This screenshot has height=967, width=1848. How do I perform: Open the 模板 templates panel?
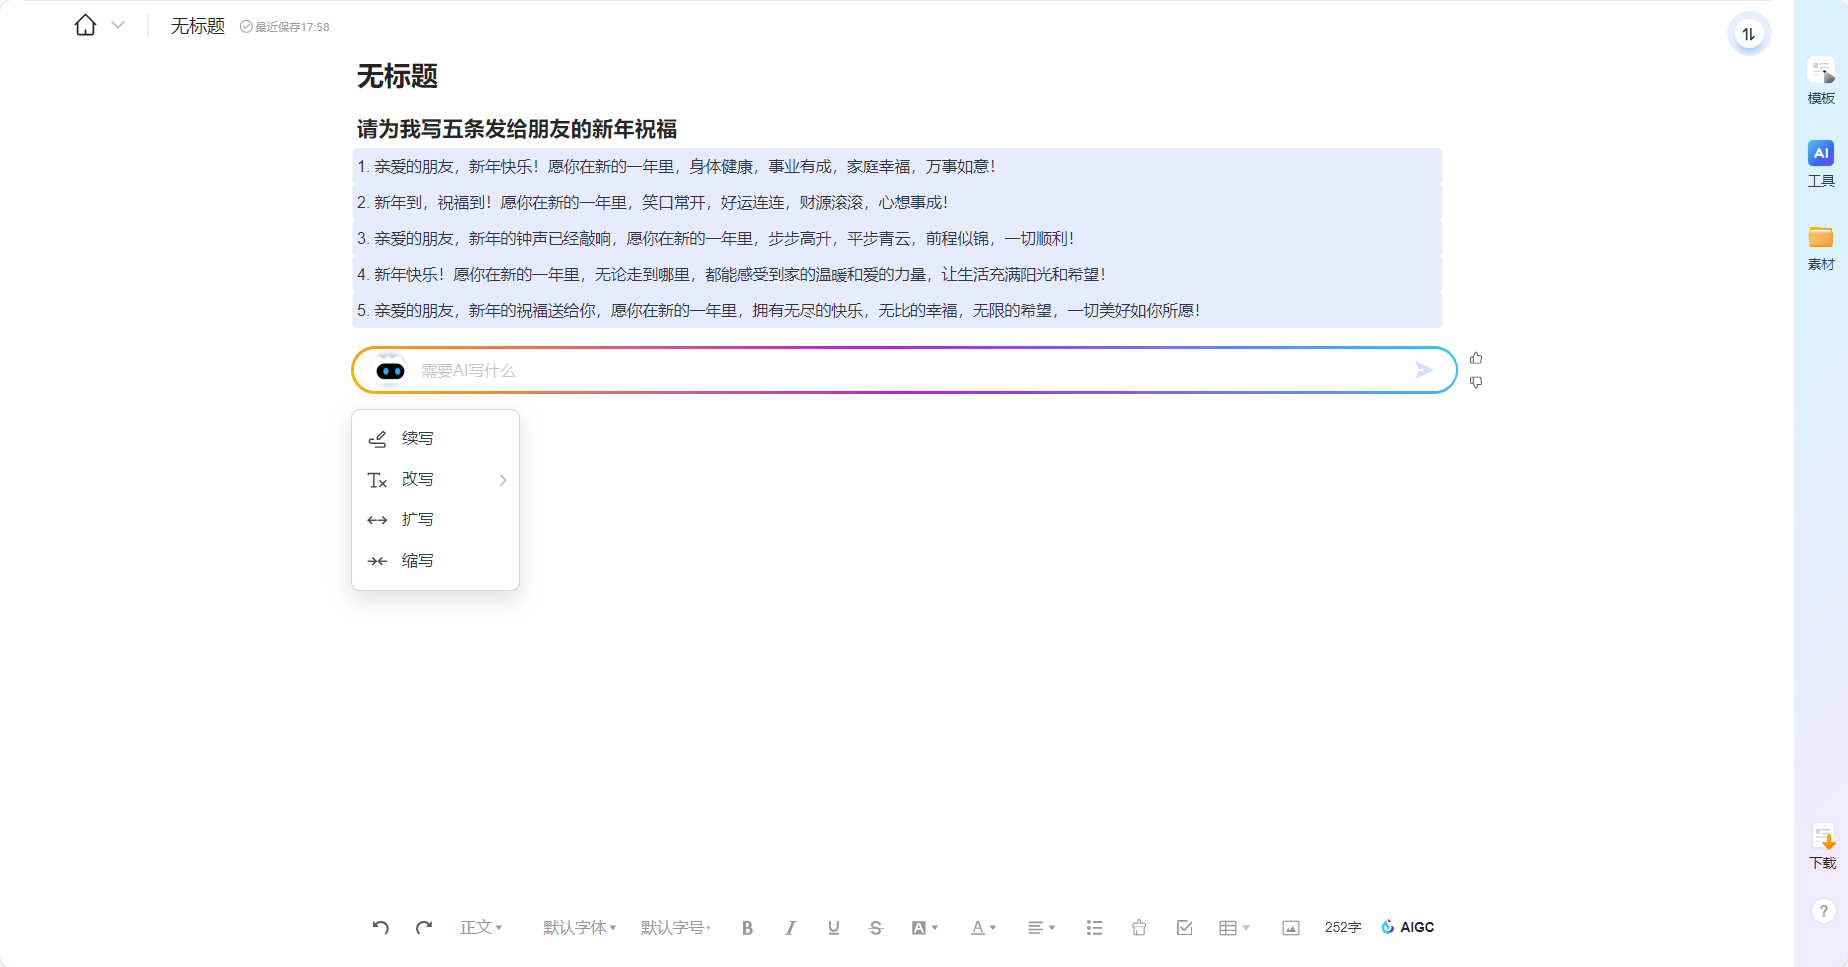[1820, 81]
